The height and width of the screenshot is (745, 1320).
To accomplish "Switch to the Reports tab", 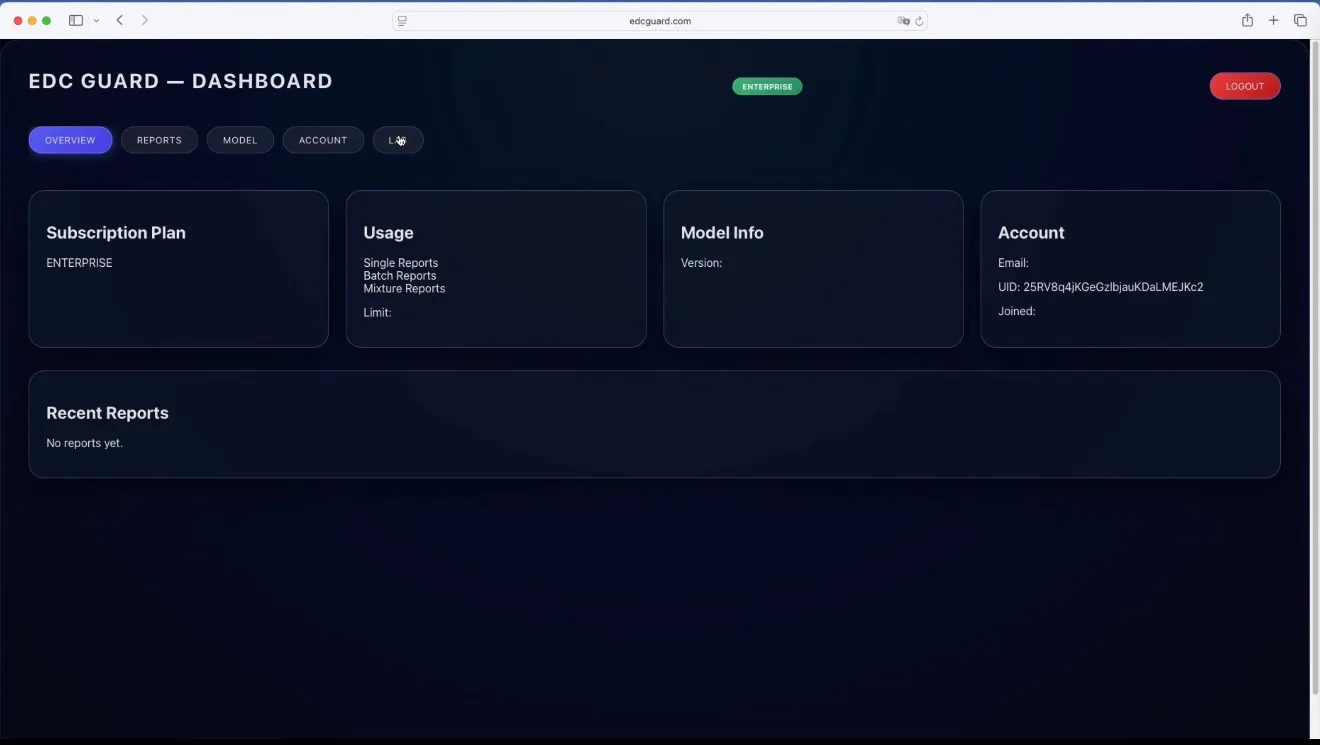I will pos(159,140).
